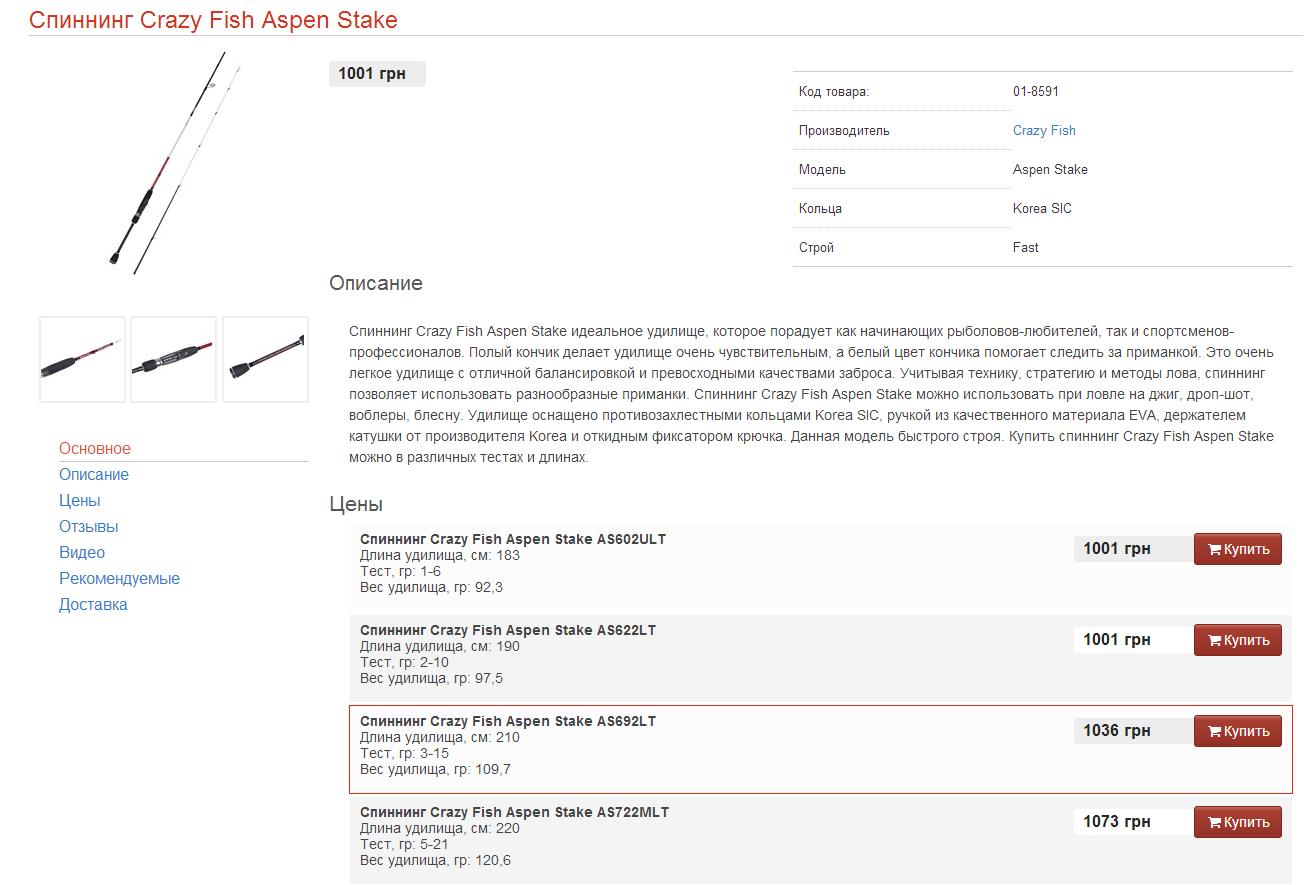Click the 1001 грн price of AS622LT
The height and width of the screenshot is (885, 1308).
[1117, 639]
